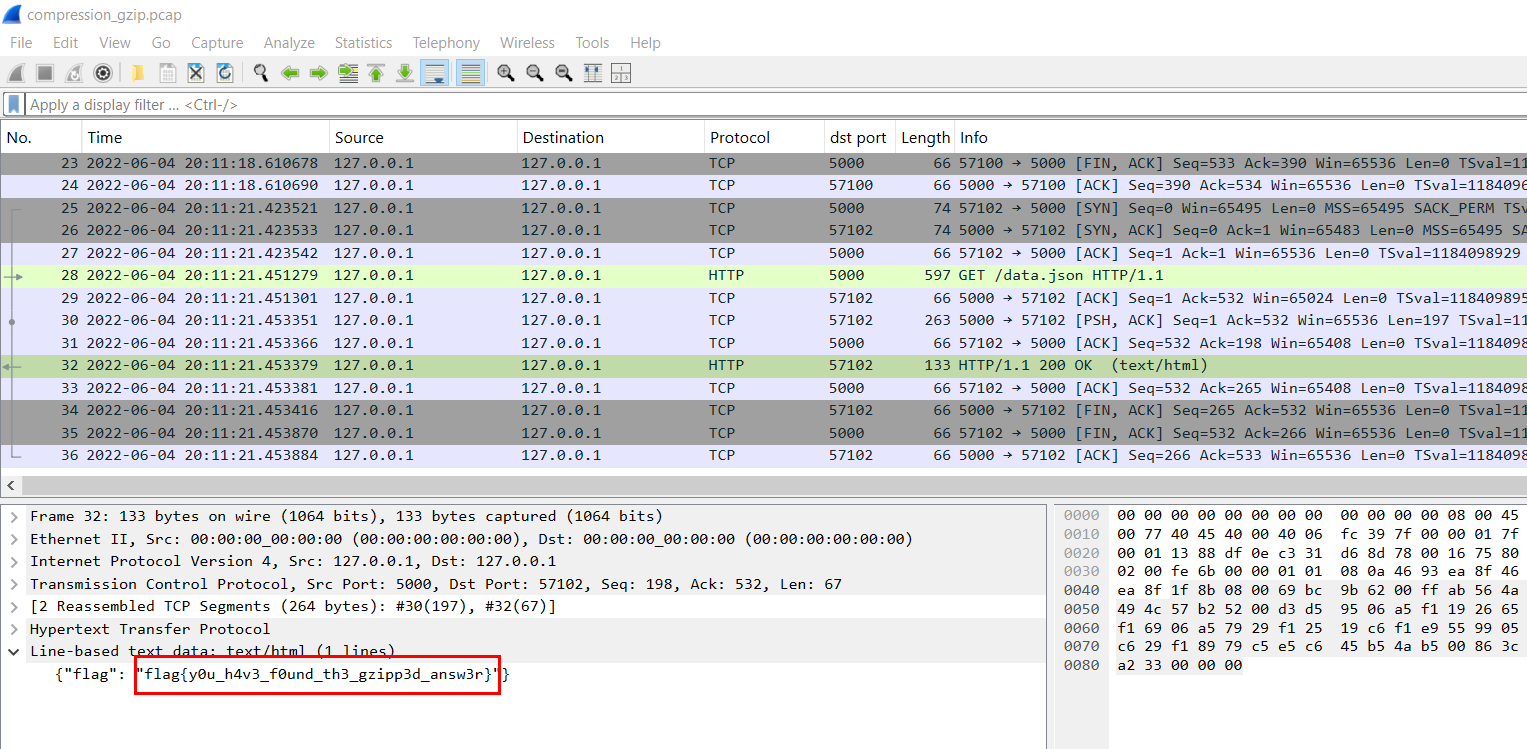Click the display filter bookmark icon
The image size is (1527, 749).
click(13, 104)
